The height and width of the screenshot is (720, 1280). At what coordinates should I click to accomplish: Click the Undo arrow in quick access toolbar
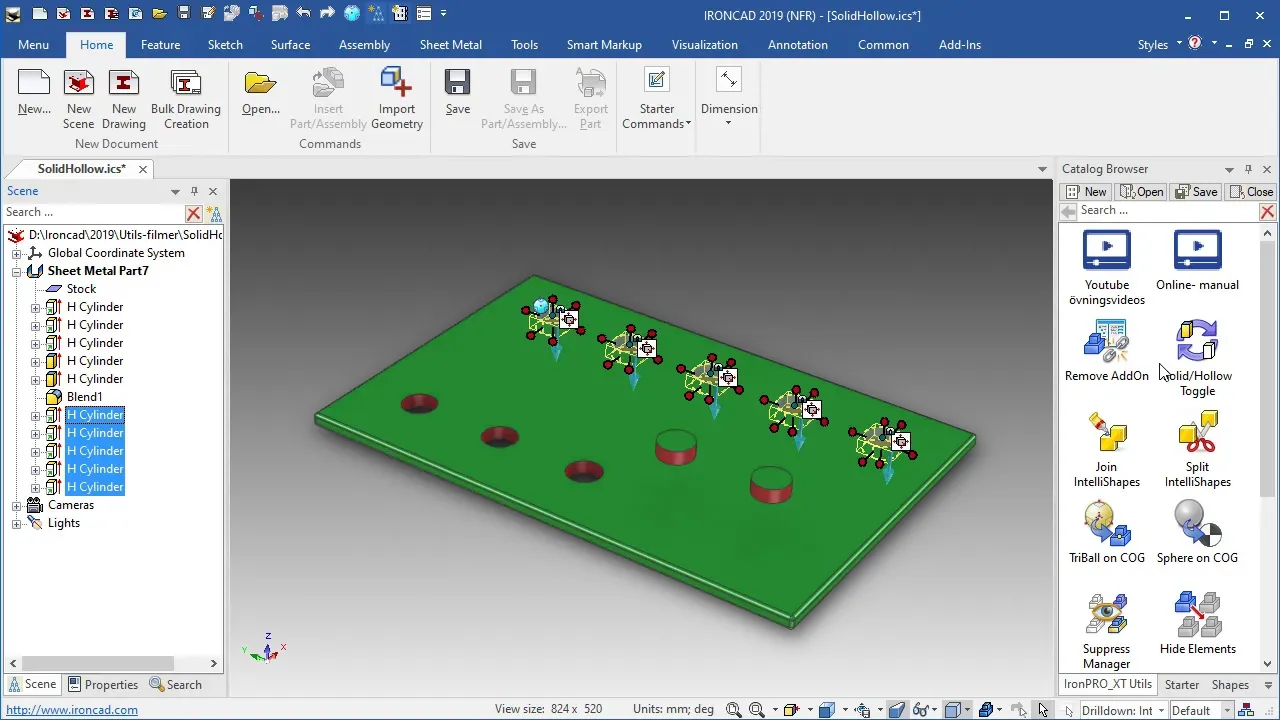tap(304, 14)
